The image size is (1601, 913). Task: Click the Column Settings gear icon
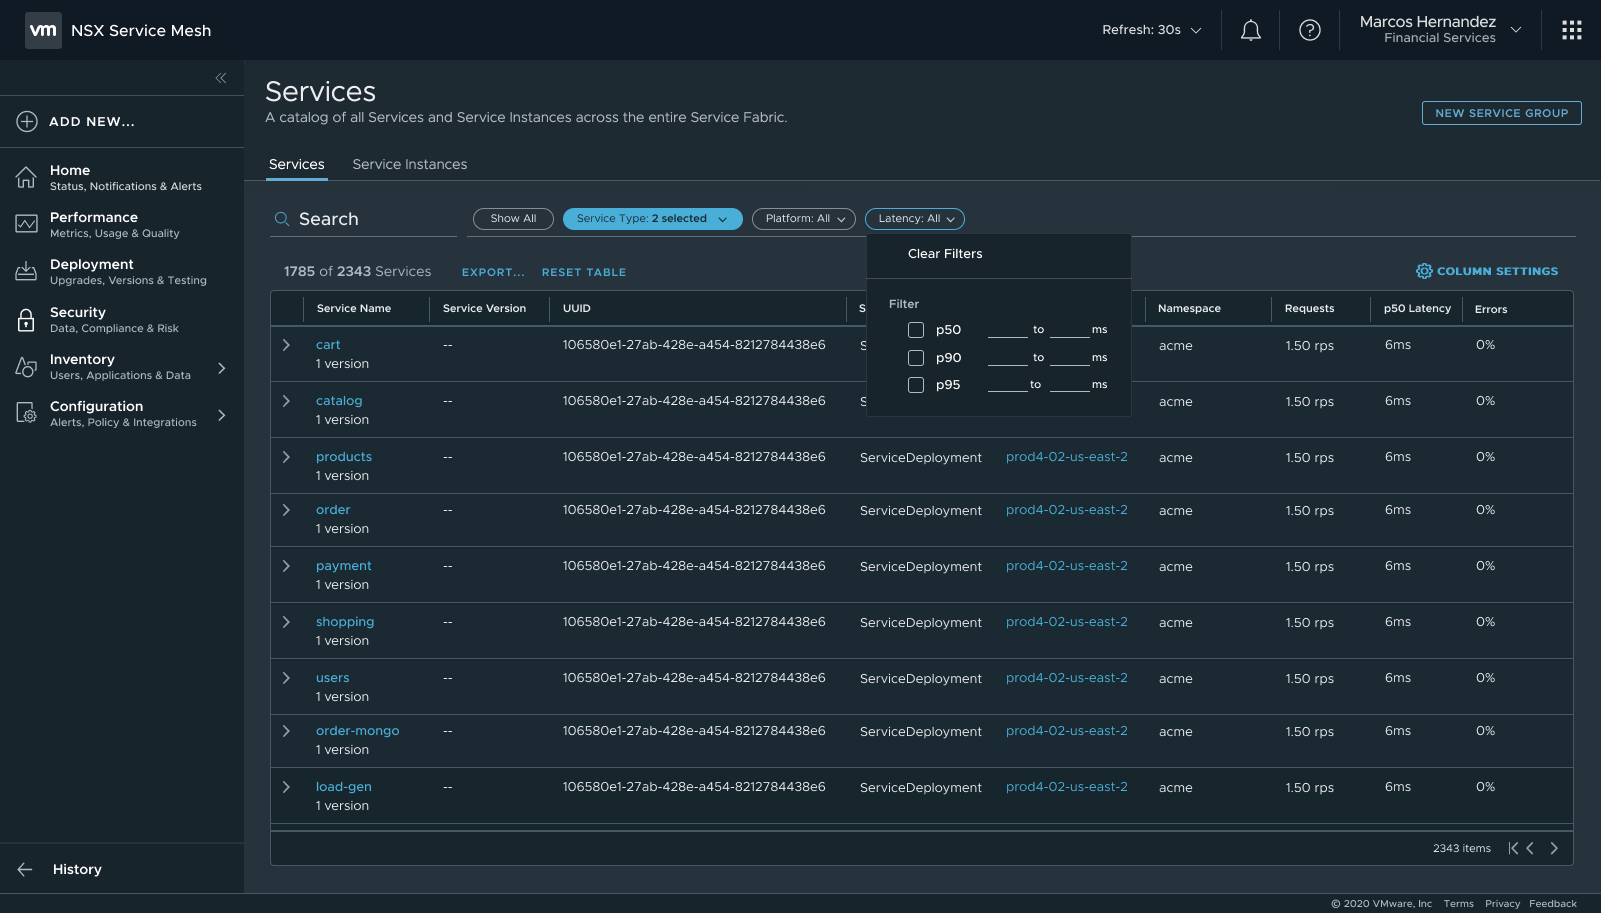tap(1424, 271)
